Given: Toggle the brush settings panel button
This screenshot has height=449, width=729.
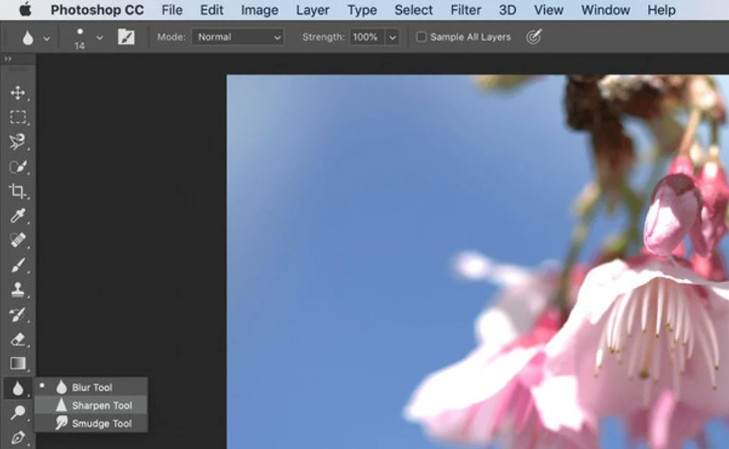Looking at the screenshot, I should click(x=126, y=37).
